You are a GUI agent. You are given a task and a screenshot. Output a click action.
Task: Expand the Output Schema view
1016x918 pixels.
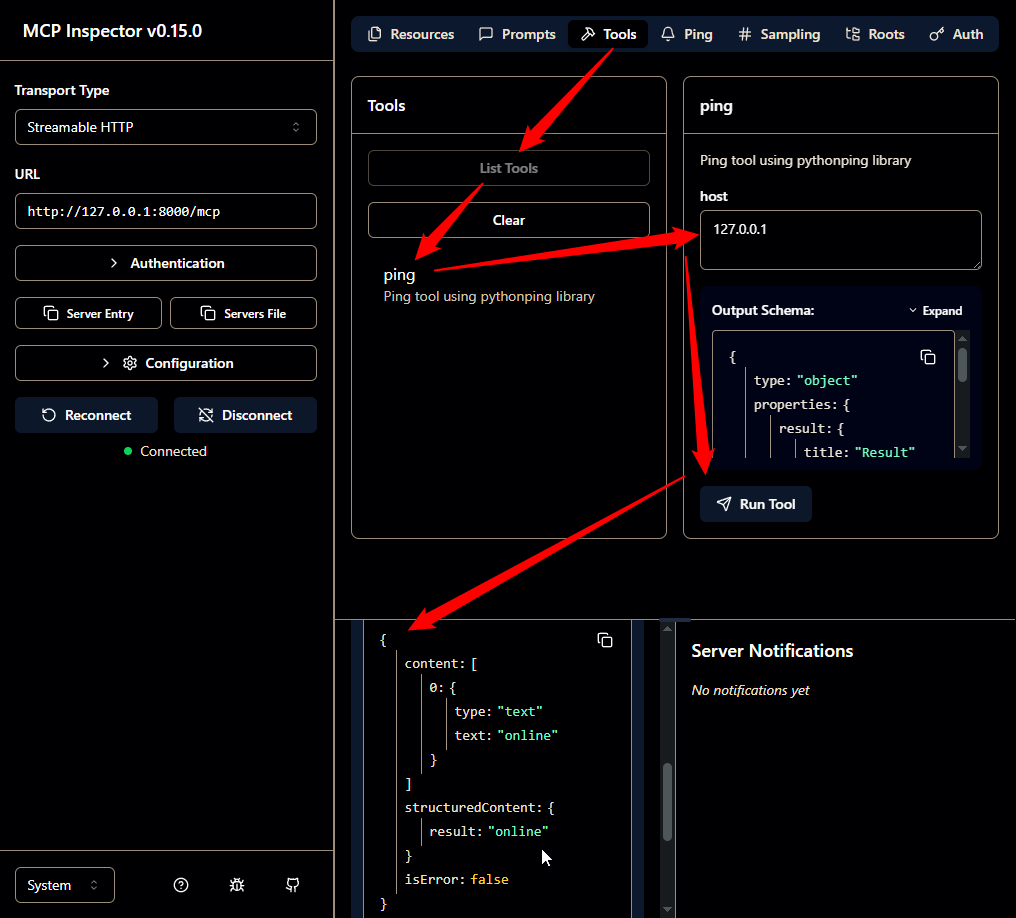click(x=935, y=311)
